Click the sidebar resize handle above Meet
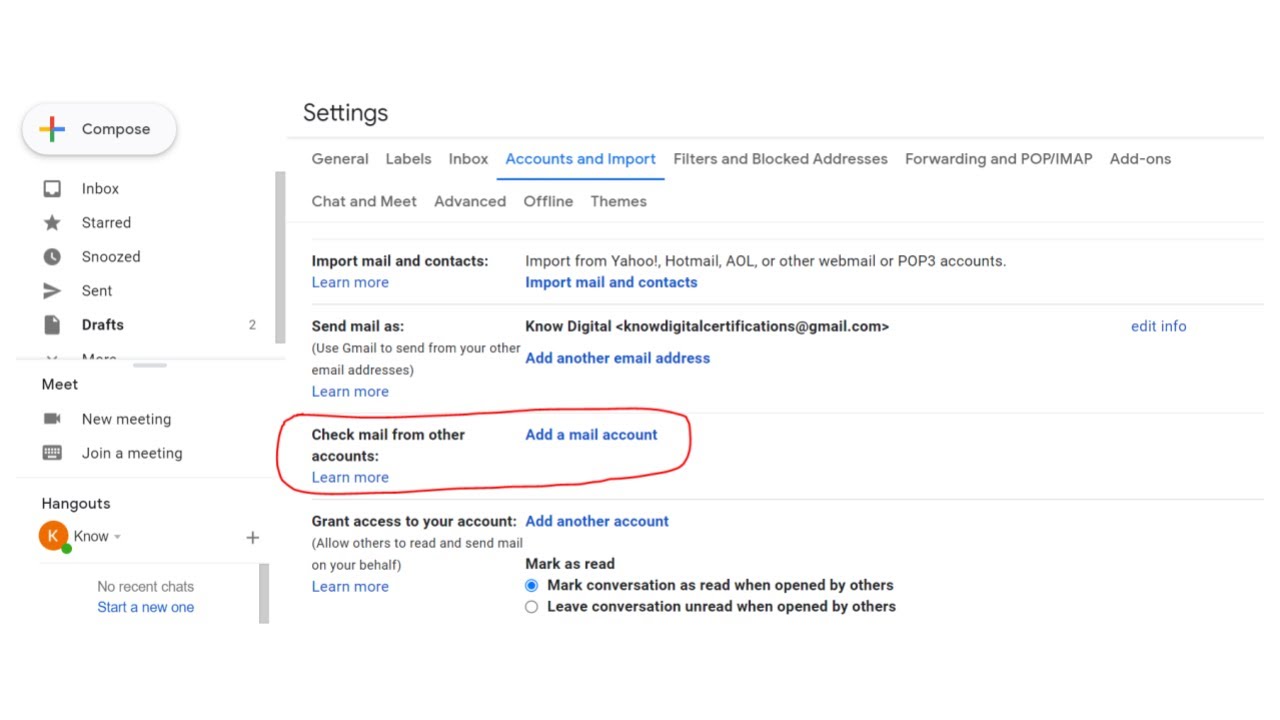 [150, 365]
